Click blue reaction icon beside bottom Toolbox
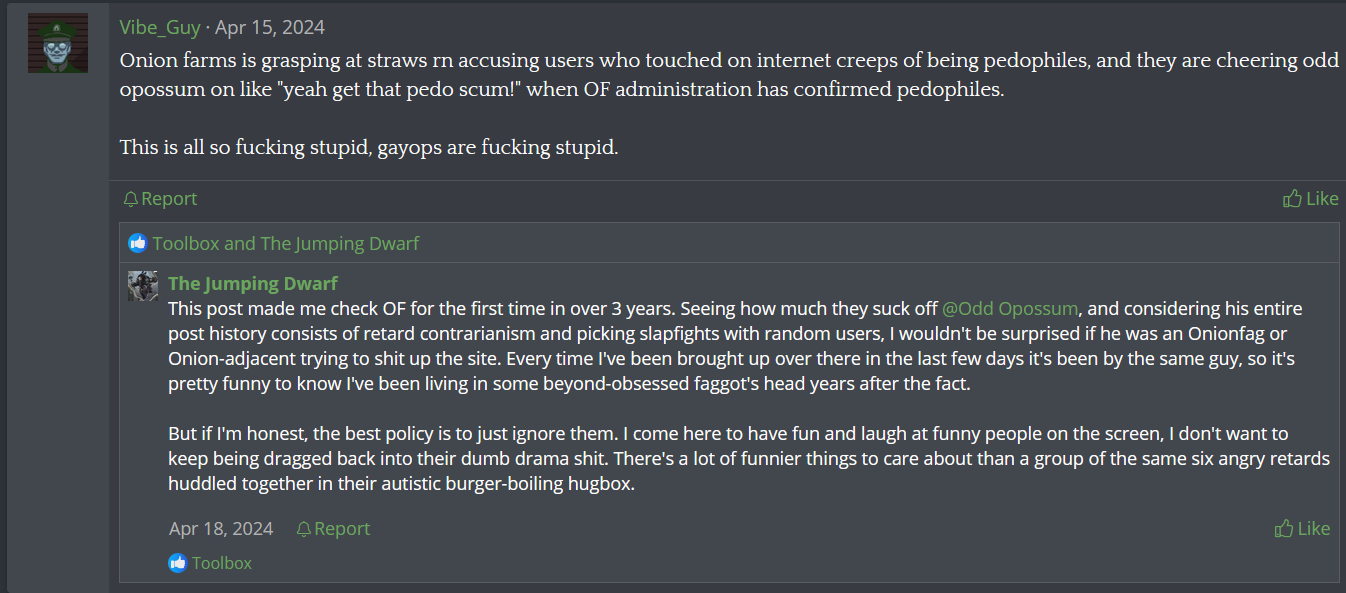 pos(178,563)
